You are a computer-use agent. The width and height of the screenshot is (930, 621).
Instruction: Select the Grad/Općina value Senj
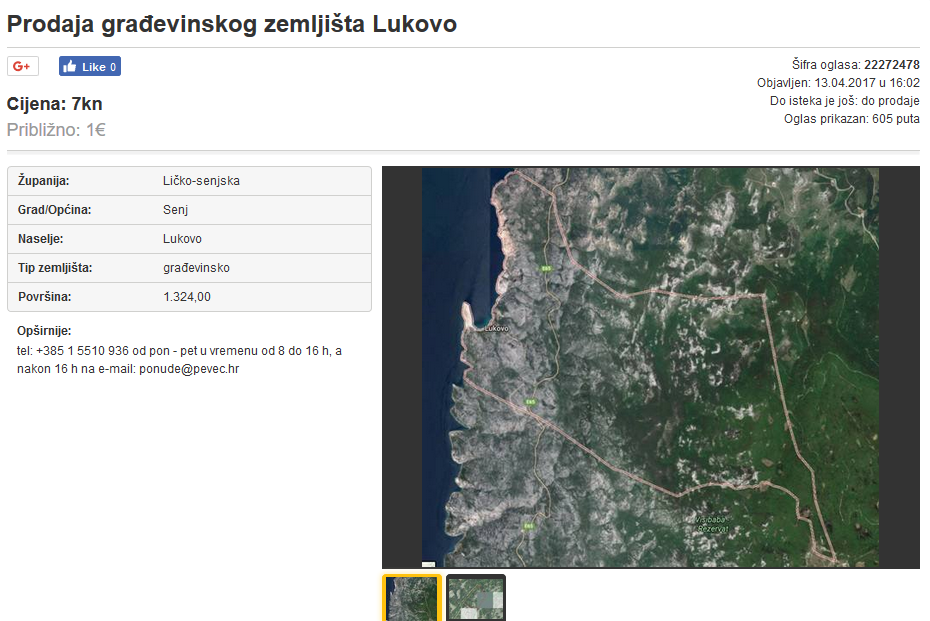click(x=175, y=210)
